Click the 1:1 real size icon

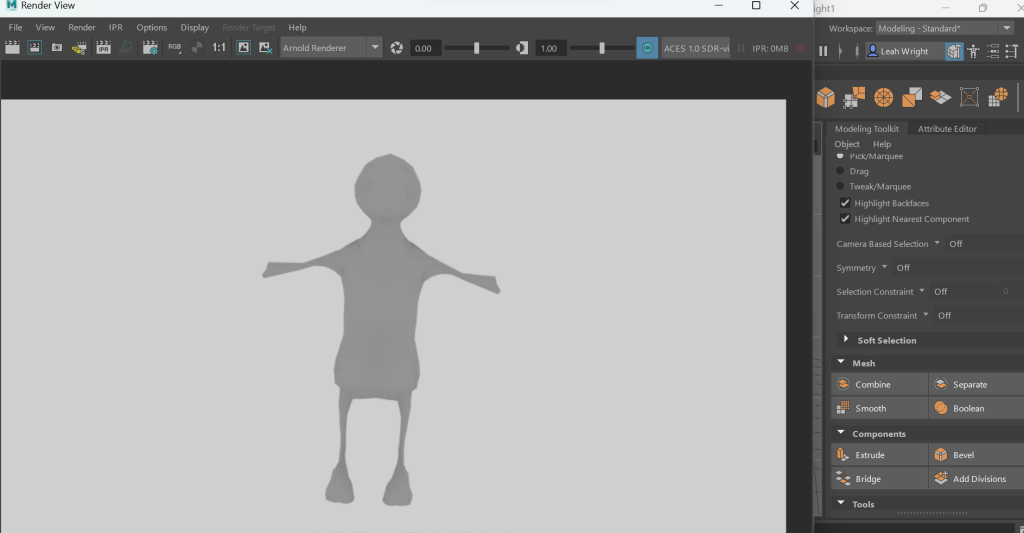(219, 48)
